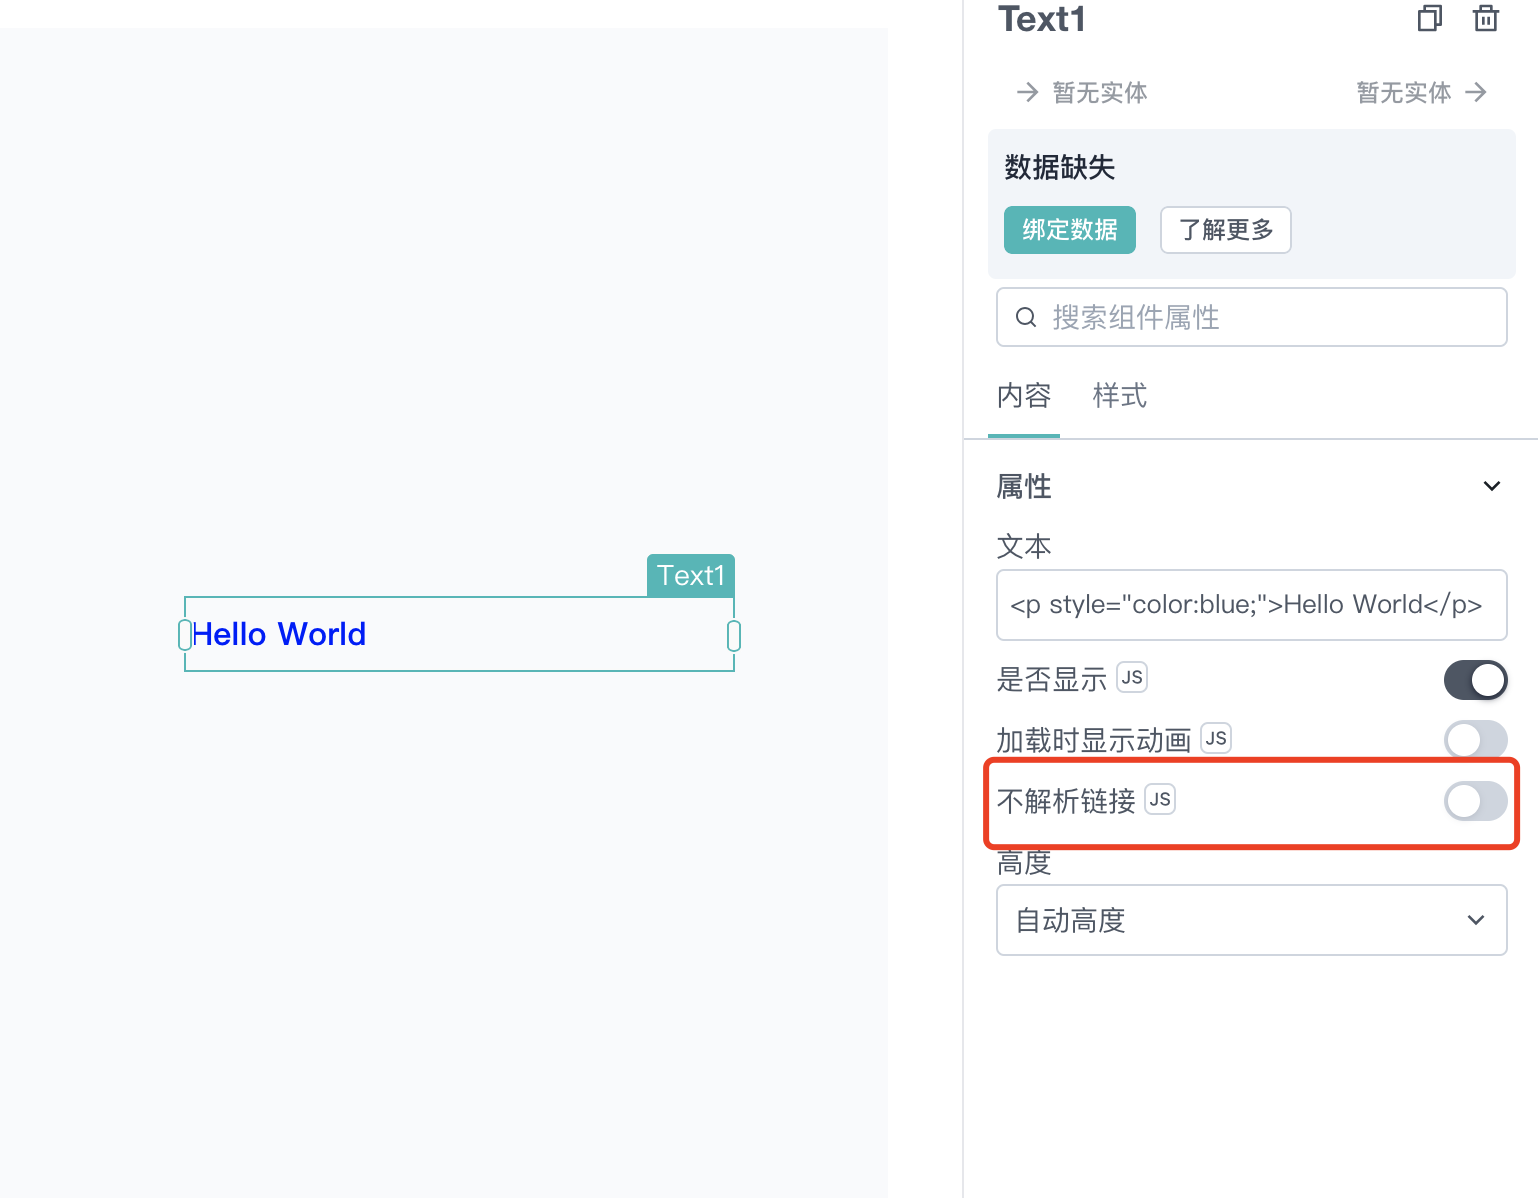Click the left 暂无实体 text
Image resolution: width=1538 pixels, height=1198 pixels.
(1100, 92)
